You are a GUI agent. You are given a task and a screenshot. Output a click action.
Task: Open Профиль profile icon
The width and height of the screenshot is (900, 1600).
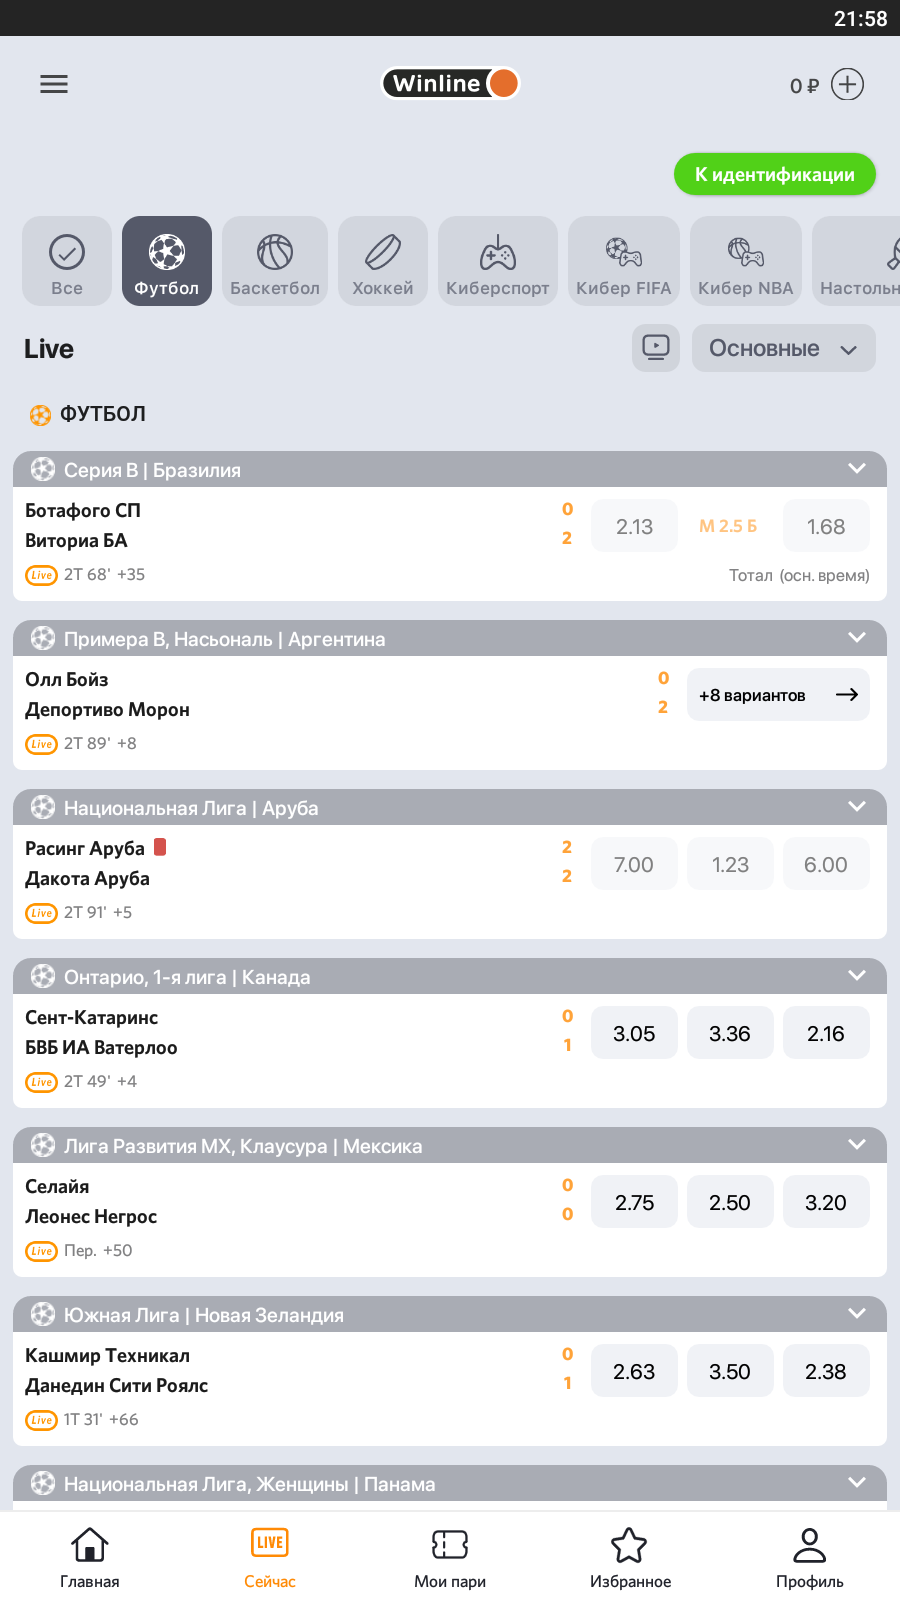[809, 1557]
